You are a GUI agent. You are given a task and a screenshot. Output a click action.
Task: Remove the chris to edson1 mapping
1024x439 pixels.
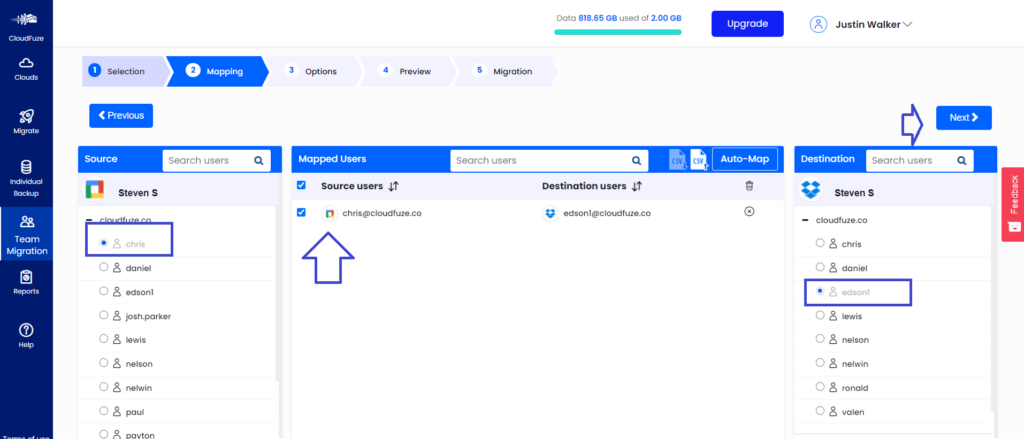pyautogui.click(x=750, y=212)
